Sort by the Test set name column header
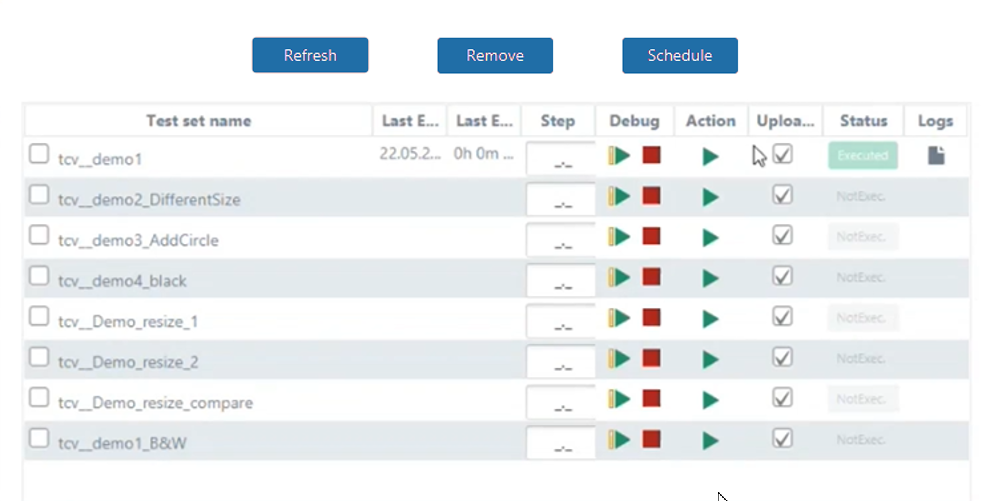This screenshot has height=501, width=990. 198,121
